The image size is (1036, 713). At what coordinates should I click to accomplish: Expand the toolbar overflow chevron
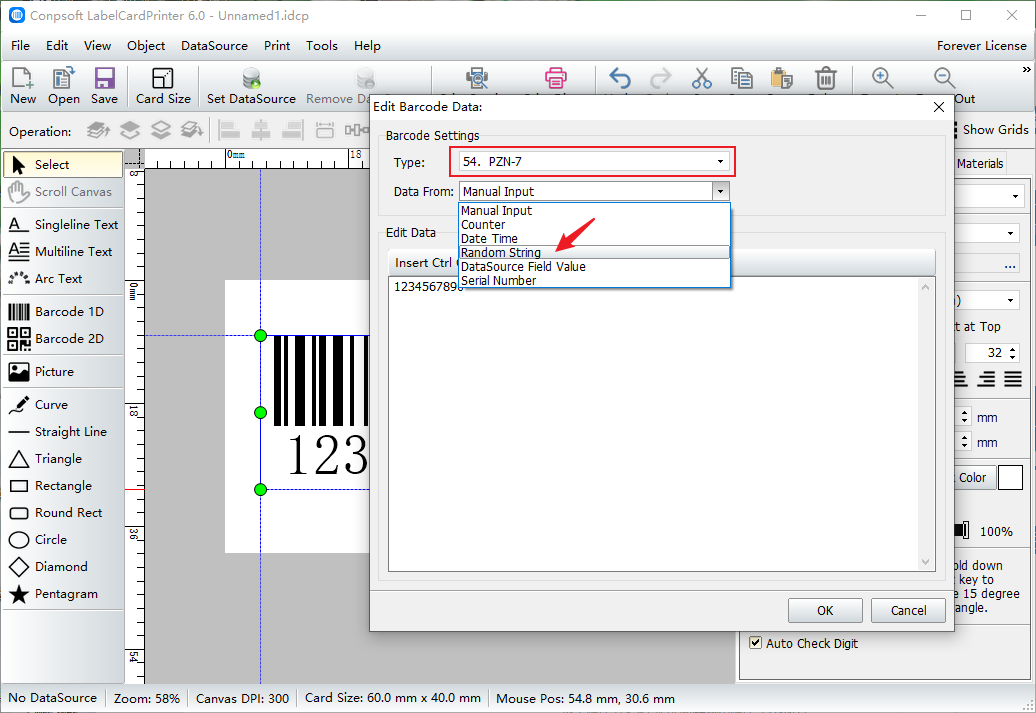point(1026,69)
